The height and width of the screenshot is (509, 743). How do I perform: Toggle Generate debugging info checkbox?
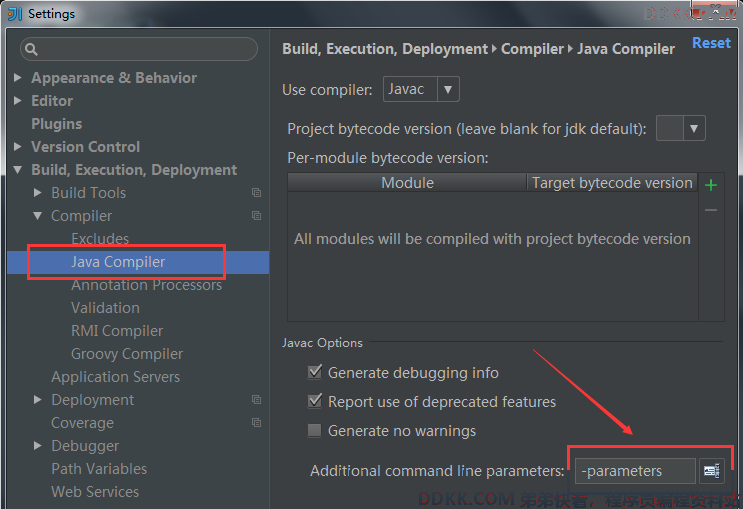click(x=315, y=372)
